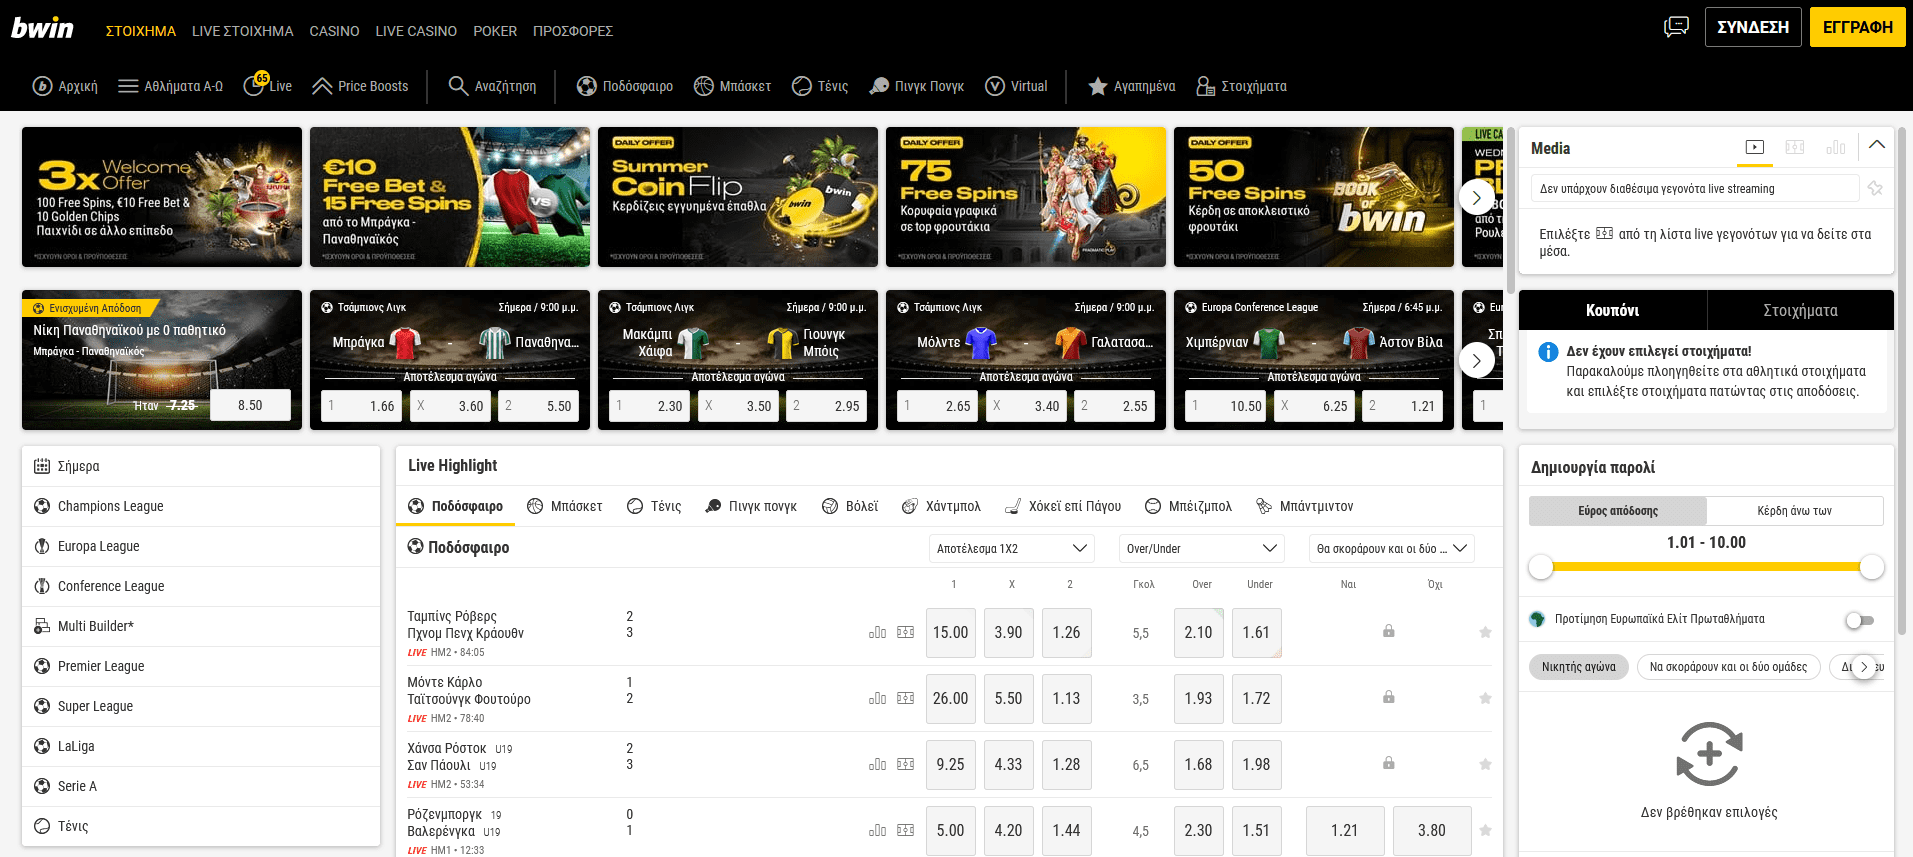Show statistics view in Media panel
Screen dimensions: 1913x857
1836,147
